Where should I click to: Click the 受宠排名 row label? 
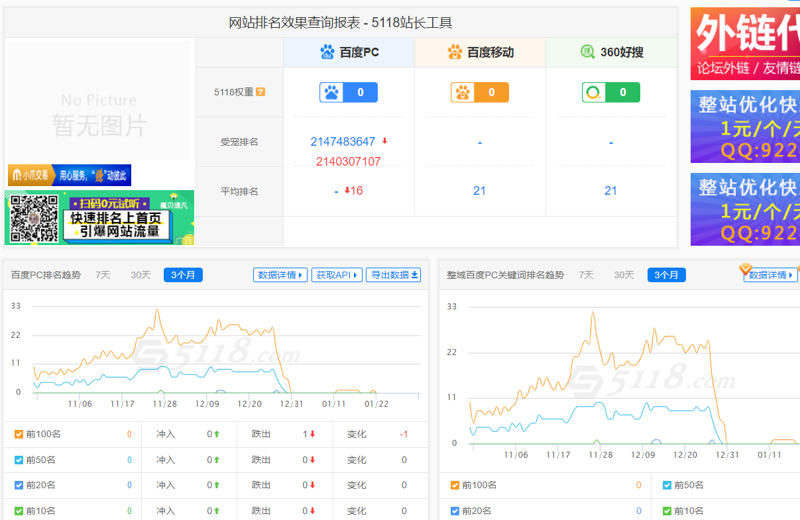[x=239, y=141]
